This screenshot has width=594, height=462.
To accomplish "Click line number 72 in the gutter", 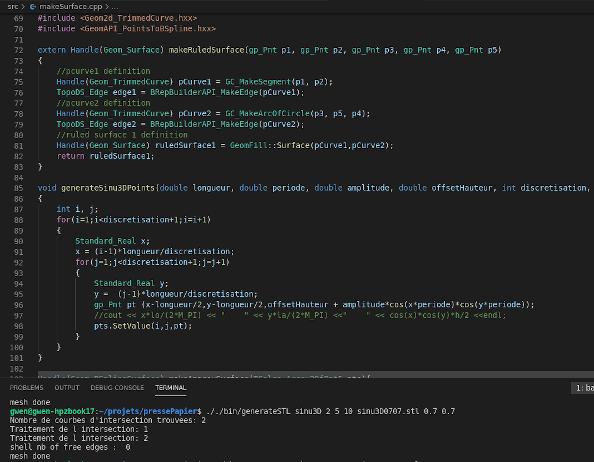I will pyautogui.click(x=19, y=50).
